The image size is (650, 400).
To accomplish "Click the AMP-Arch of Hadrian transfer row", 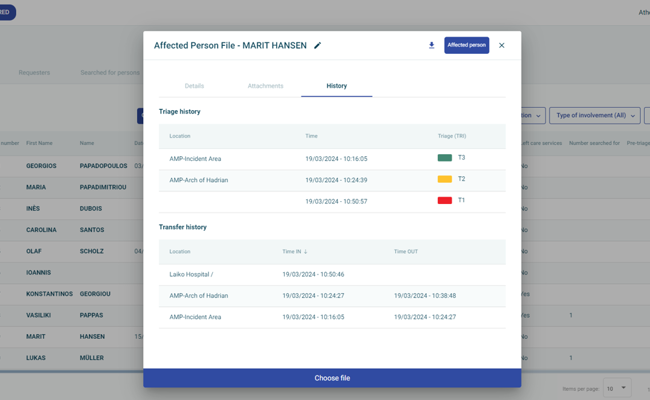I will click(x=332, y=296).
